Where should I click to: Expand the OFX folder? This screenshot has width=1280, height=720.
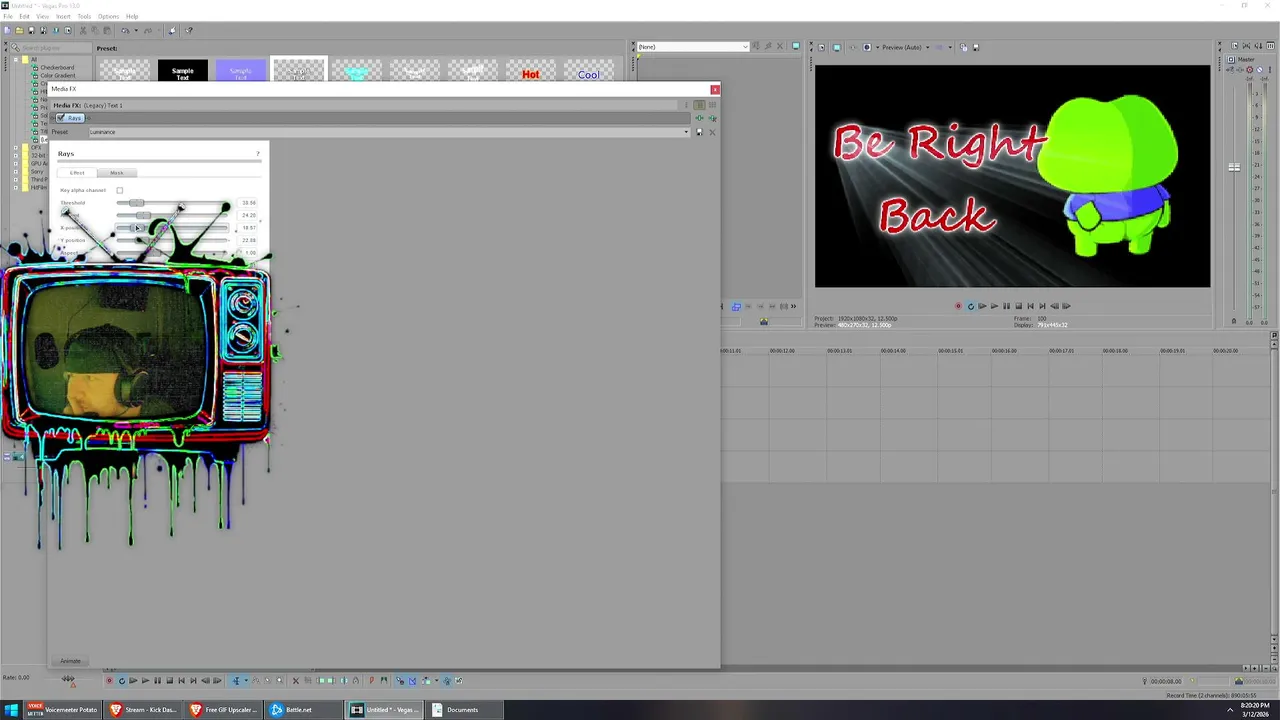coord(16,148)
